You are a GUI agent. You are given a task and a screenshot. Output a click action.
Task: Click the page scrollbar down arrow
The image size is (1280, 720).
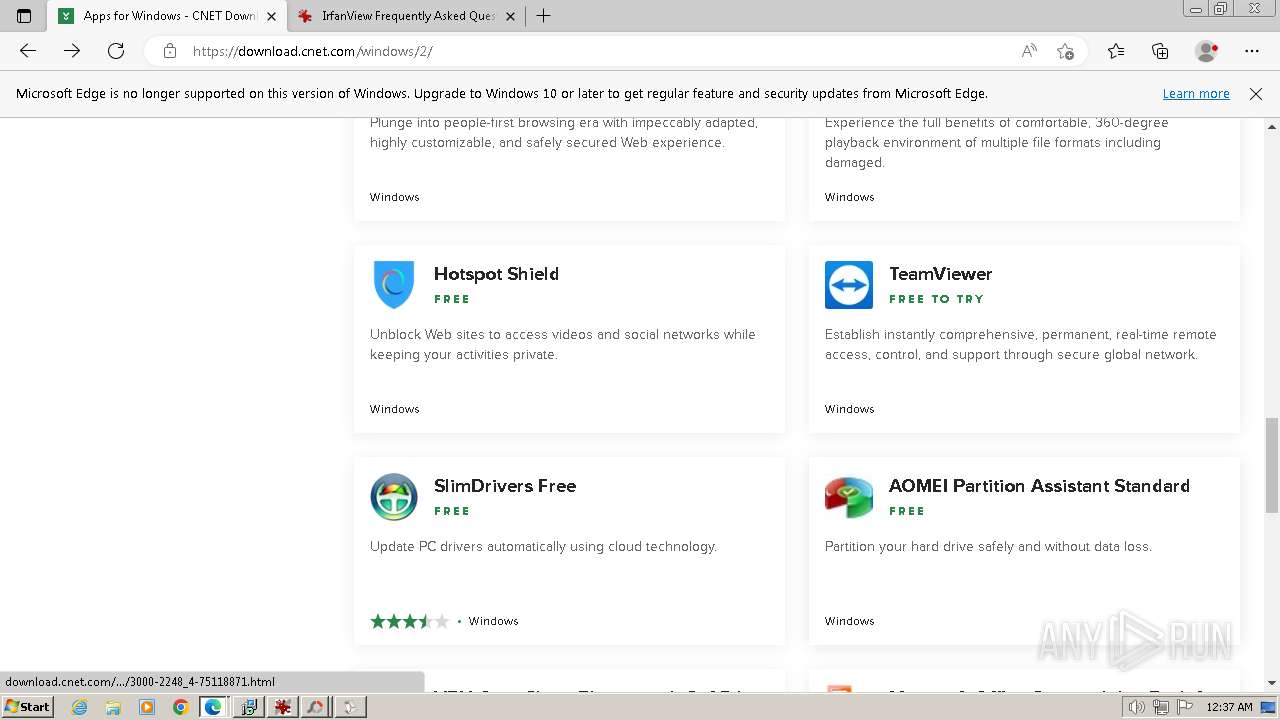coord(1272,683)
